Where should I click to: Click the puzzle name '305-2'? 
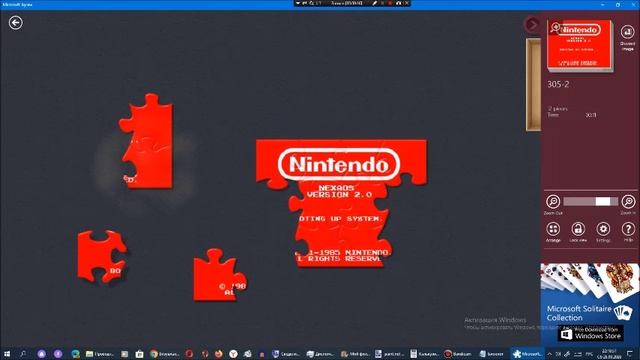point(558,84)
